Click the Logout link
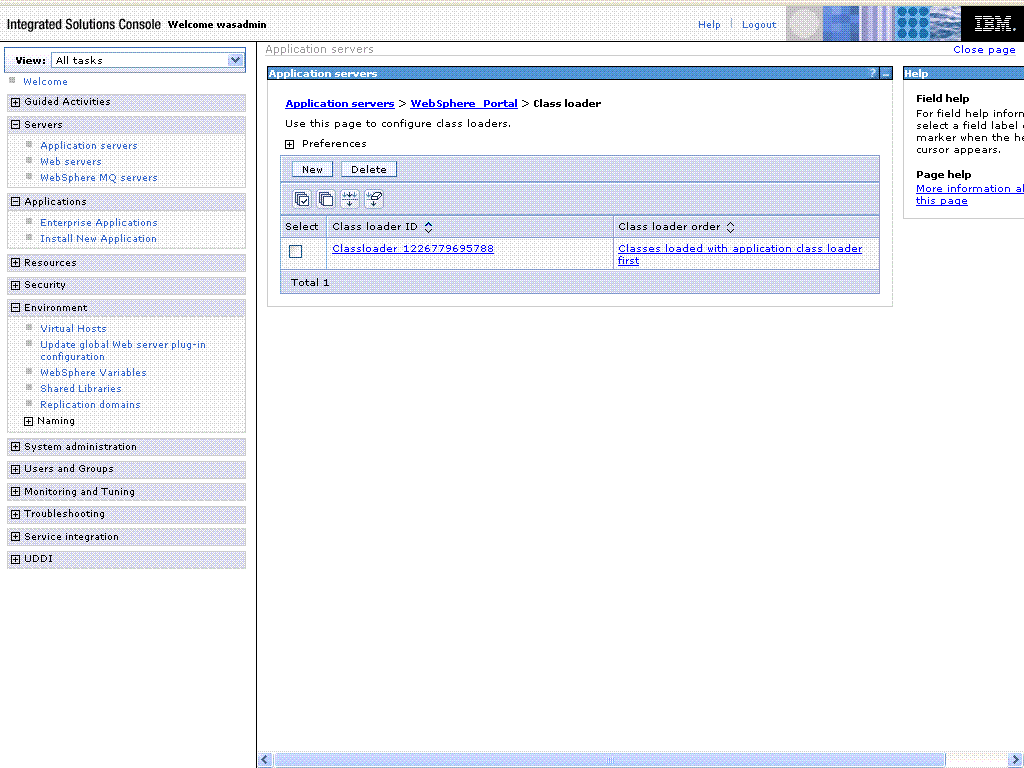 click(x=759, y=24)
